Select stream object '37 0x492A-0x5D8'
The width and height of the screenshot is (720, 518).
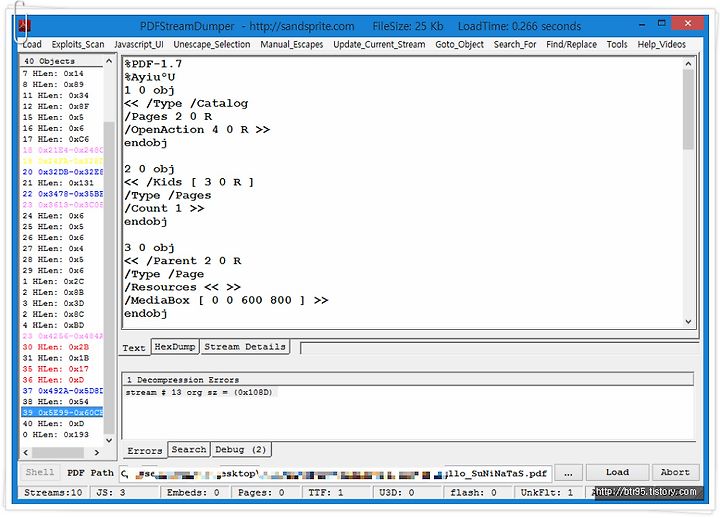tap(62, 391)
